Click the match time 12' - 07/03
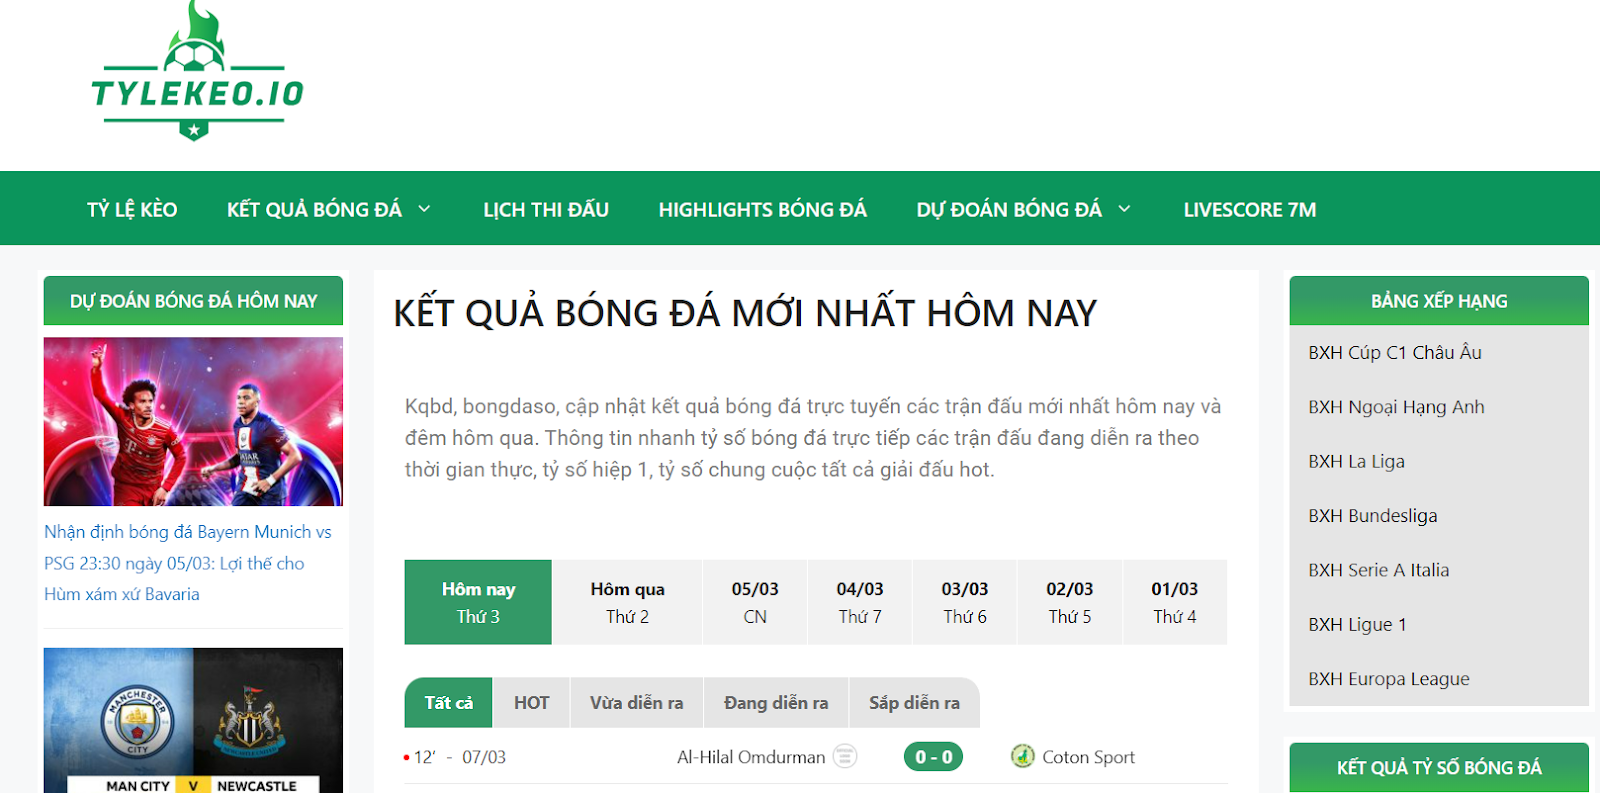 pyautogui.click(x=460, y=757)
